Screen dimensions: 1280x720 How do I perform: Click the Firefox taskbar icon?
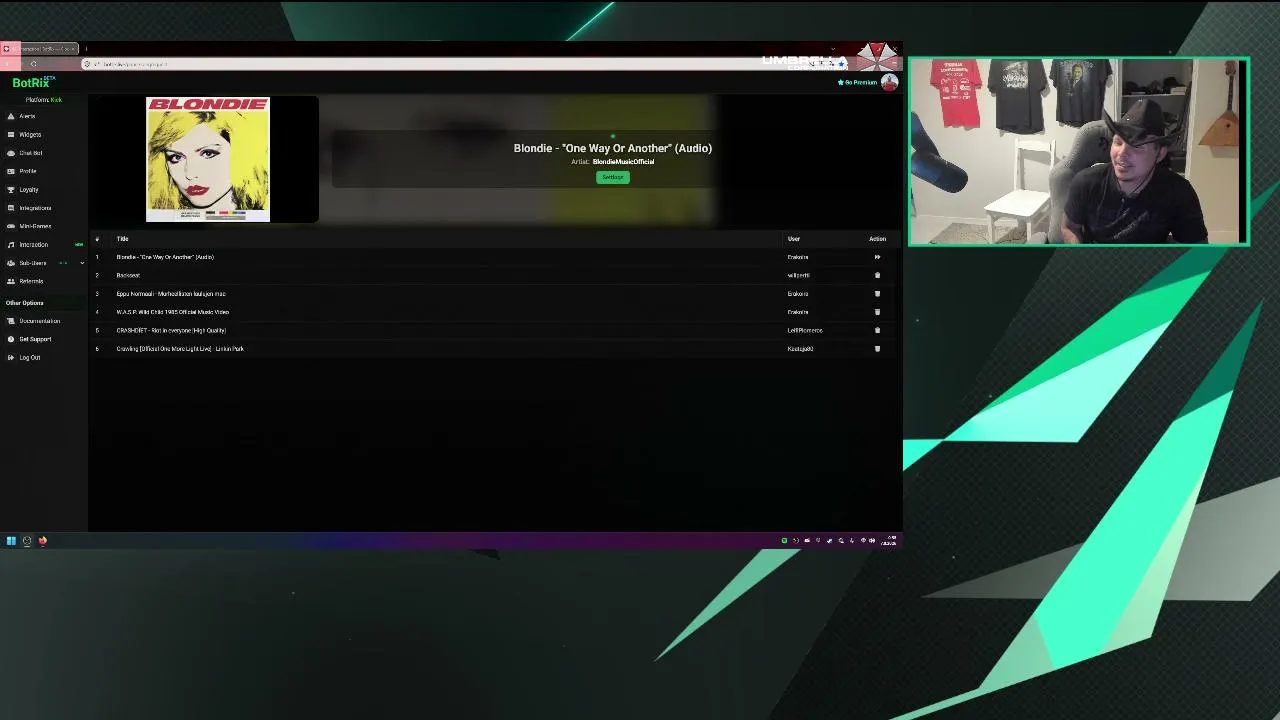pos(43,541)
